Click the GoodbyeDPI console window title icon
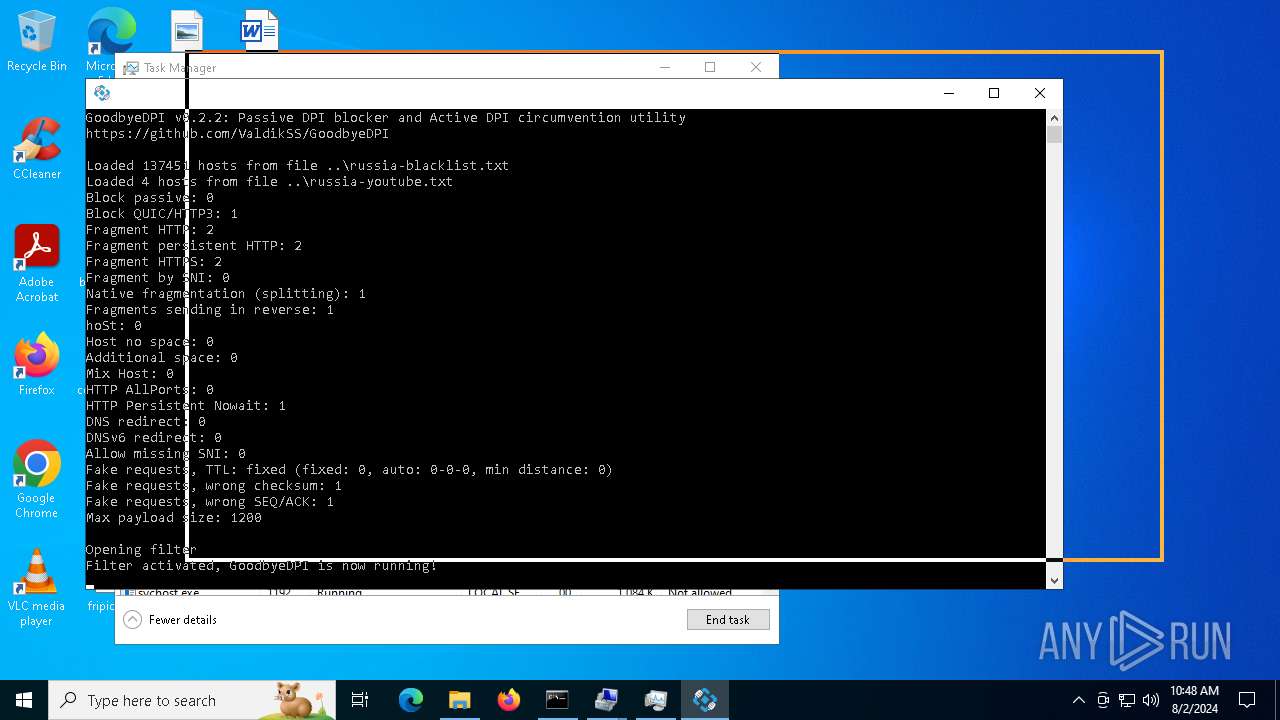Viewport: 1280px width, 720px height. [x=101, y=93]
